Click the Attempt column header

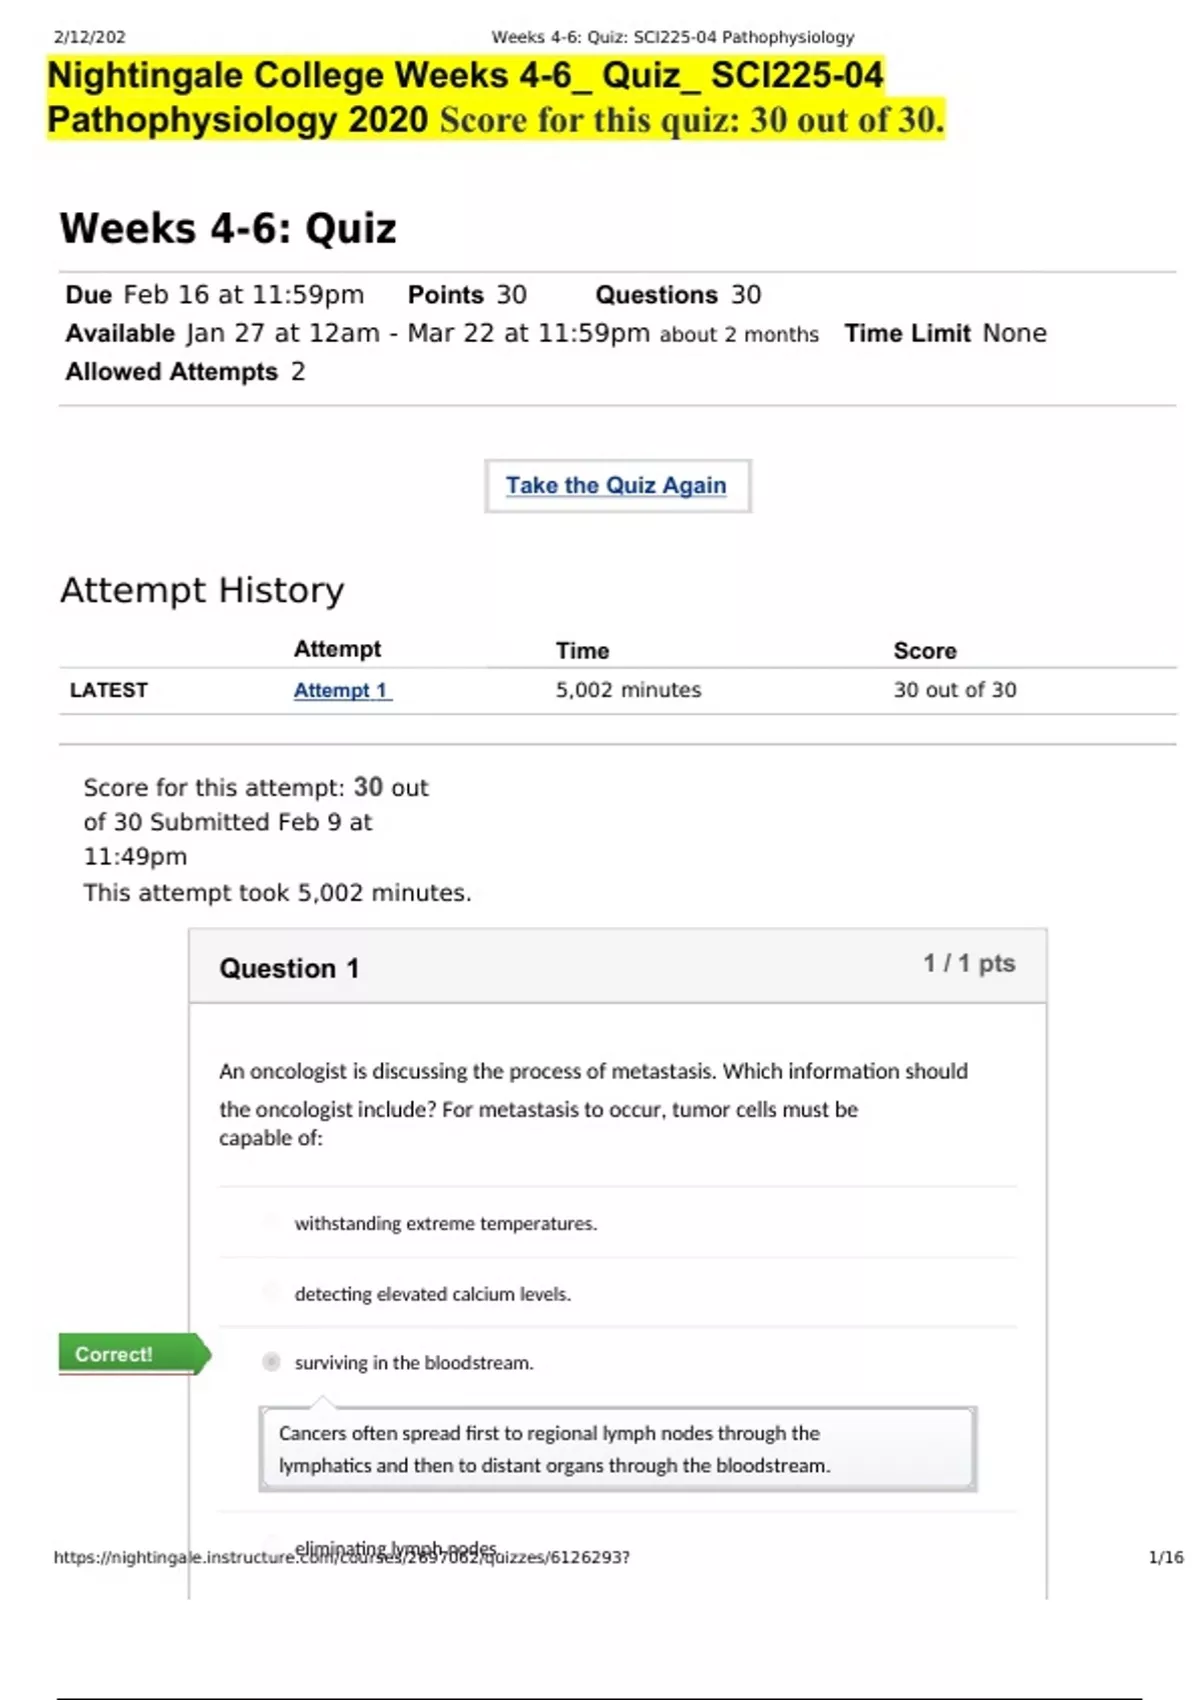337,649
